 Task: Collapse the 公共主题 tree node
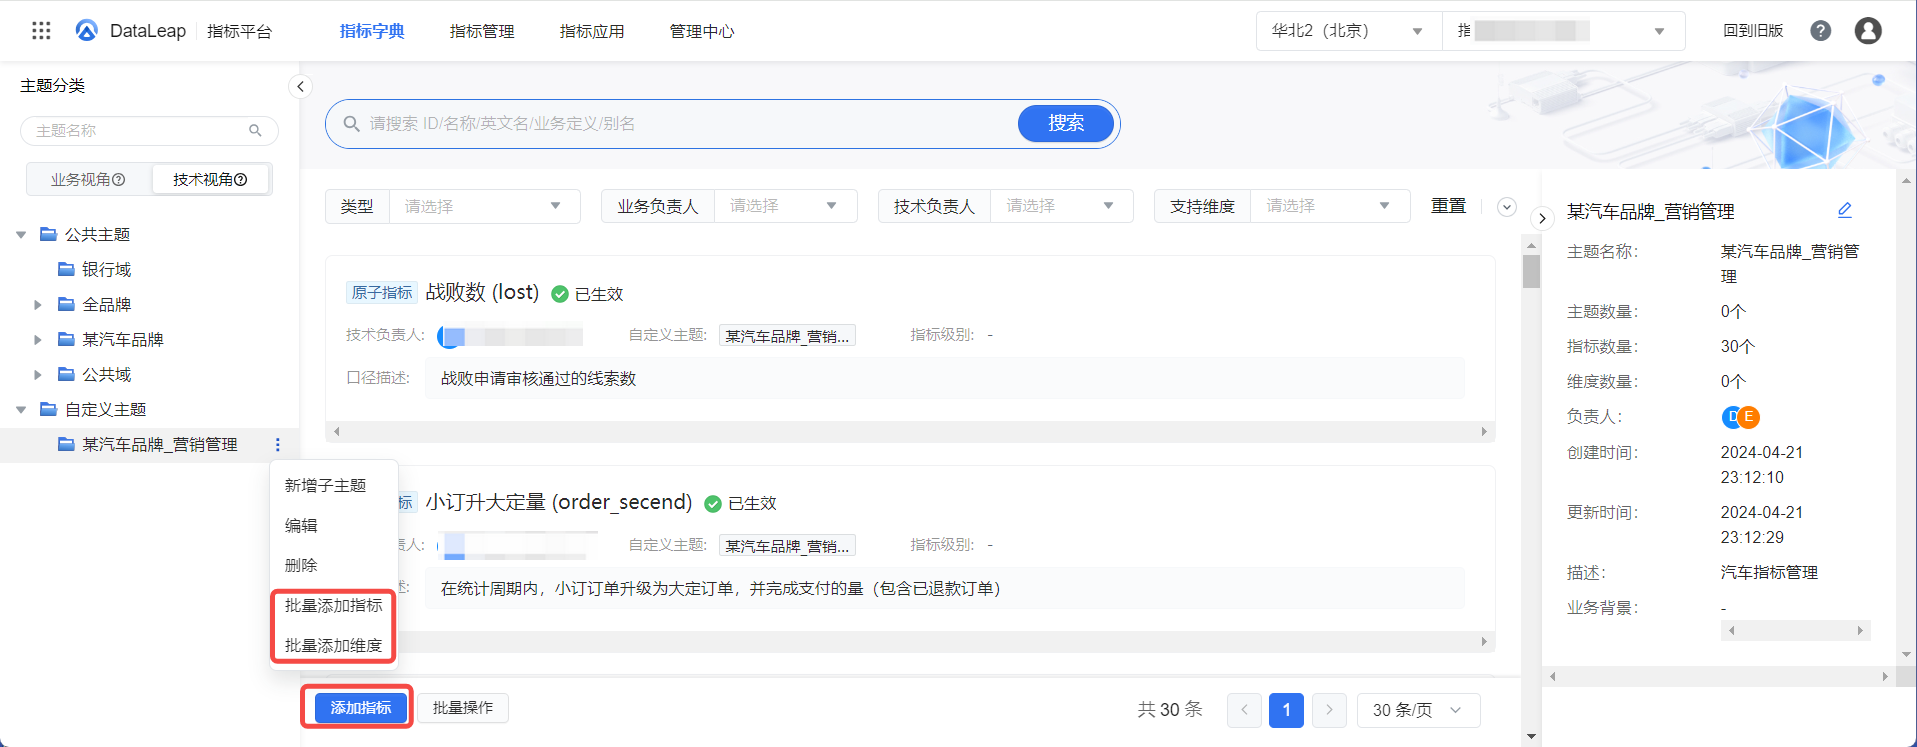pos(21,235)
